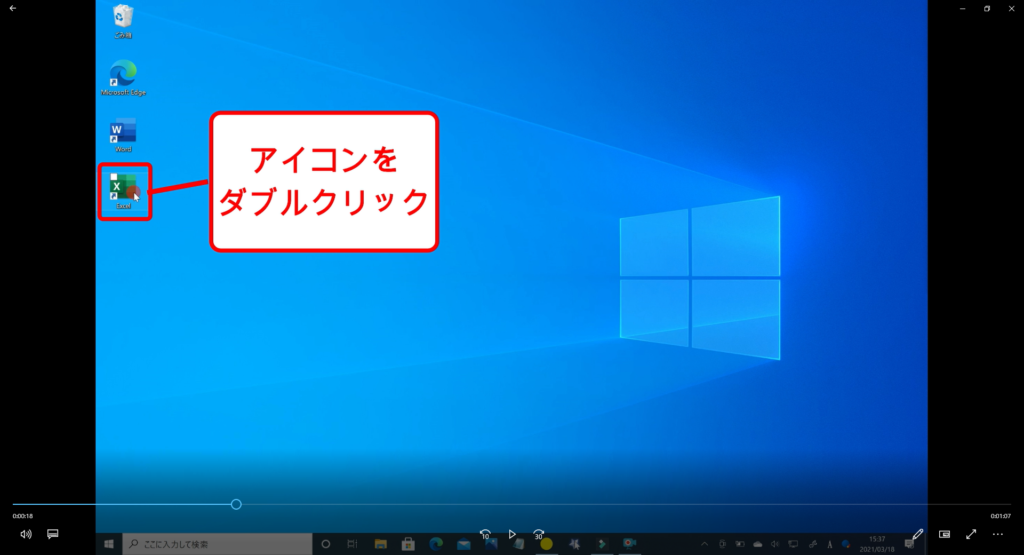Image resolution: width=1024 pixels, height=555 pixels.
Task: Select the Word desktop shortcut
Action: point(123,131)
